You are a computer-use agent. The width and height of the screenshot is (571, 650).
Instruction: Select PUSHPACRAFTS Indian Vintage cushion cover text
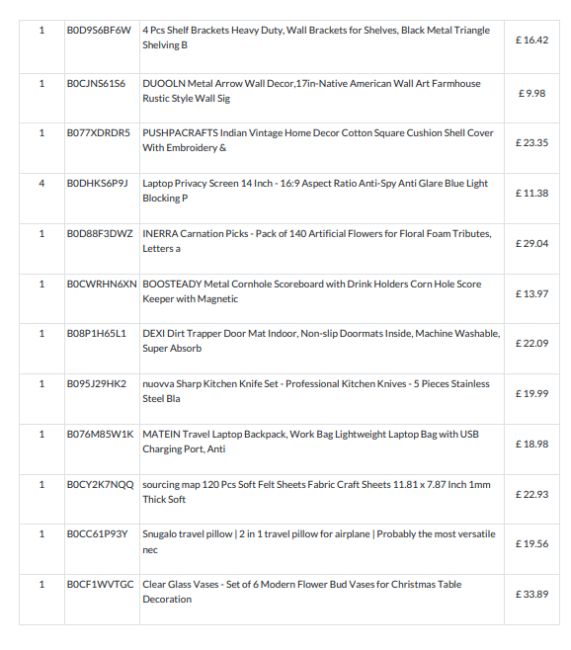(x=318, y=140)
